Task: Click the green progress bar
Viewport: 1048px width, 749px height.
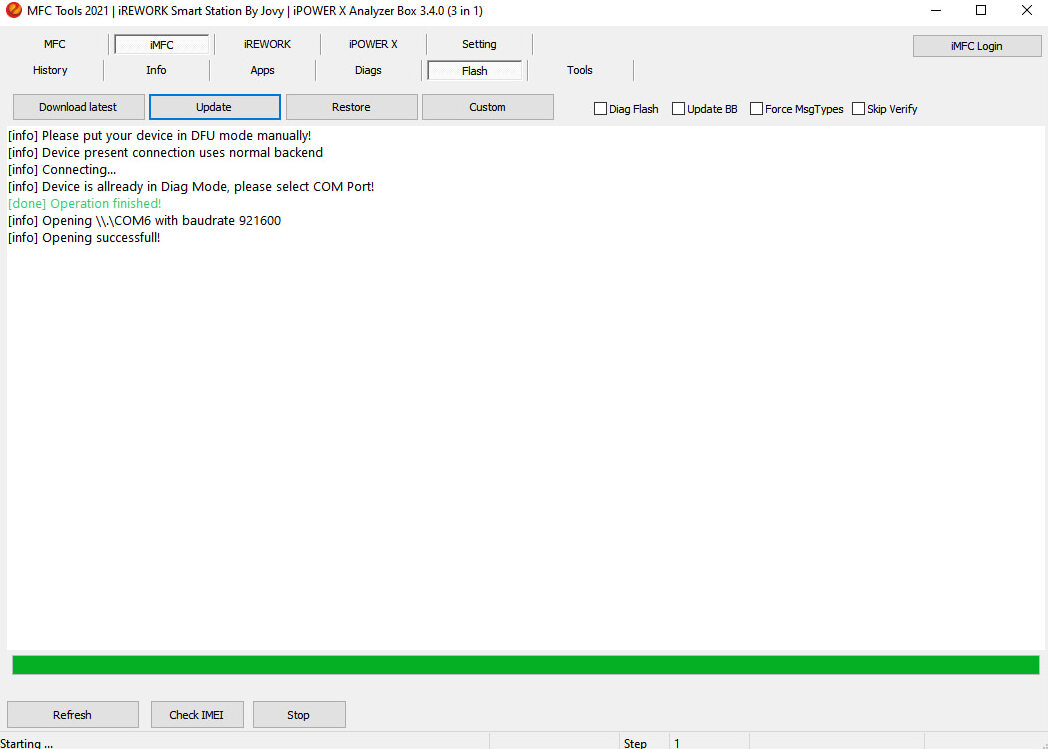Action: click(x=525, y=665)
